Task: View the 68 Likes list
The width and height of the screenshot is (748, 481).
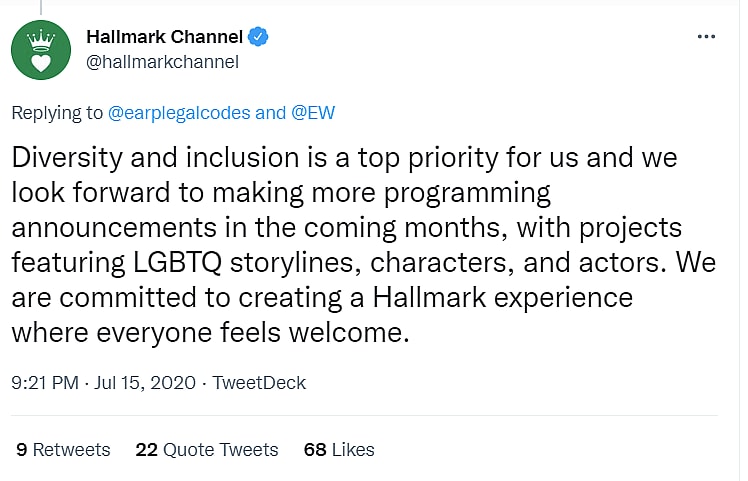Action: [x=338, y=450]
